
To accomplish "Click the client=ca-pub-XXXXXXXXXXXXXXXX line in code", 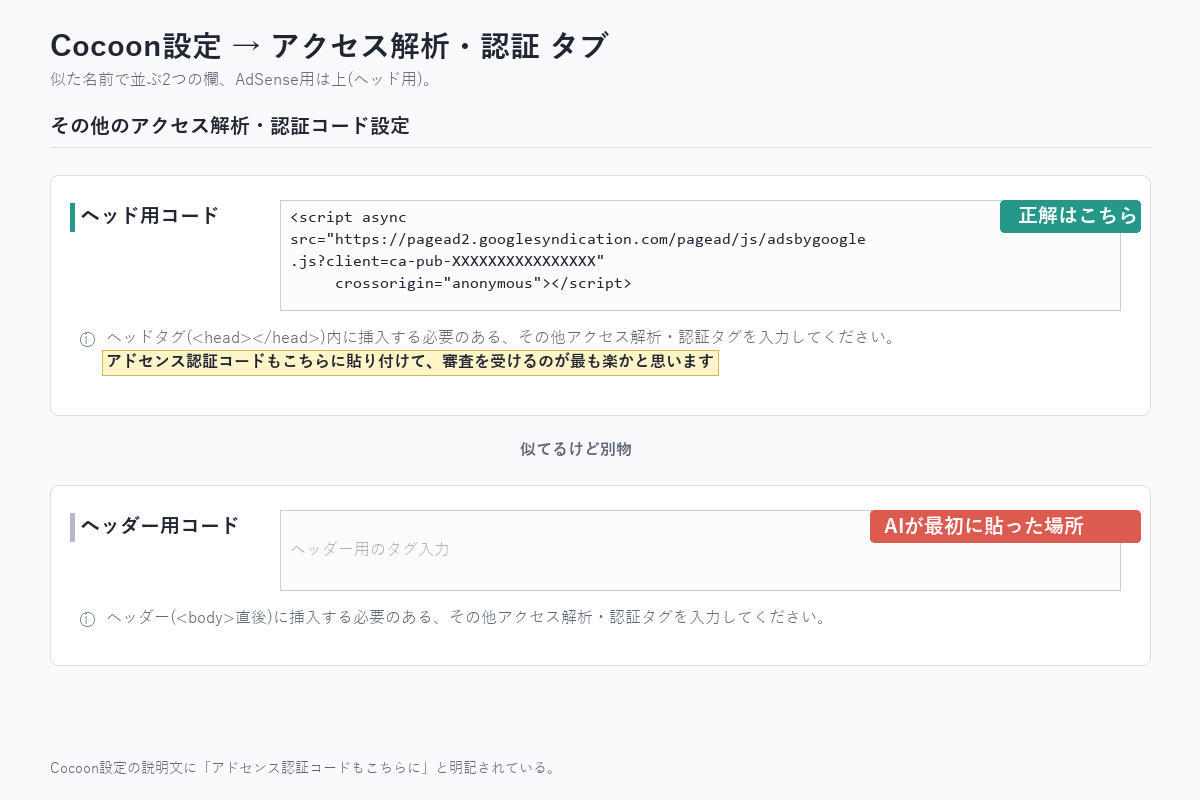I will coord(448,261).
